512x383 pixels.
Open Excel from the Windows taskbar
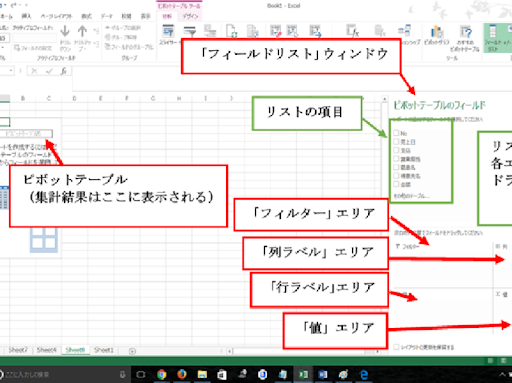click(303, 375)
